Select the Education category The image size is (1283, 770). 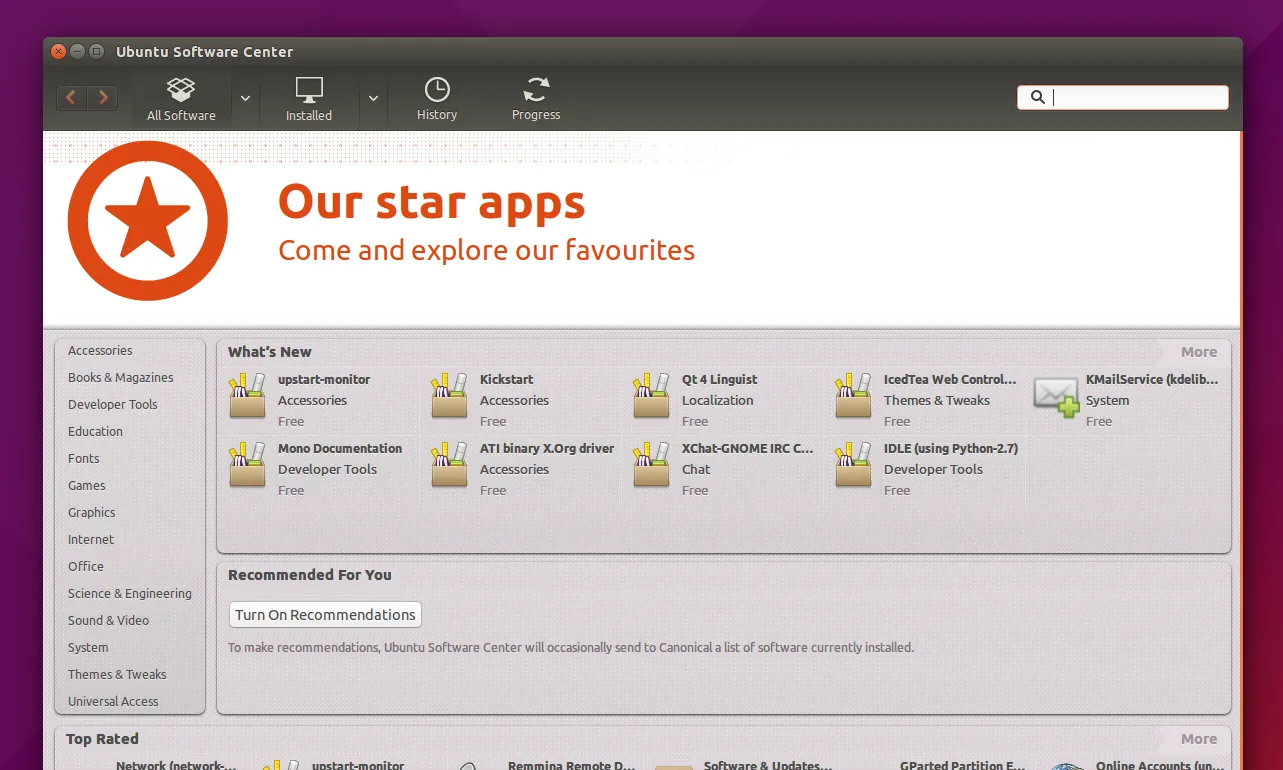(96, 432)
